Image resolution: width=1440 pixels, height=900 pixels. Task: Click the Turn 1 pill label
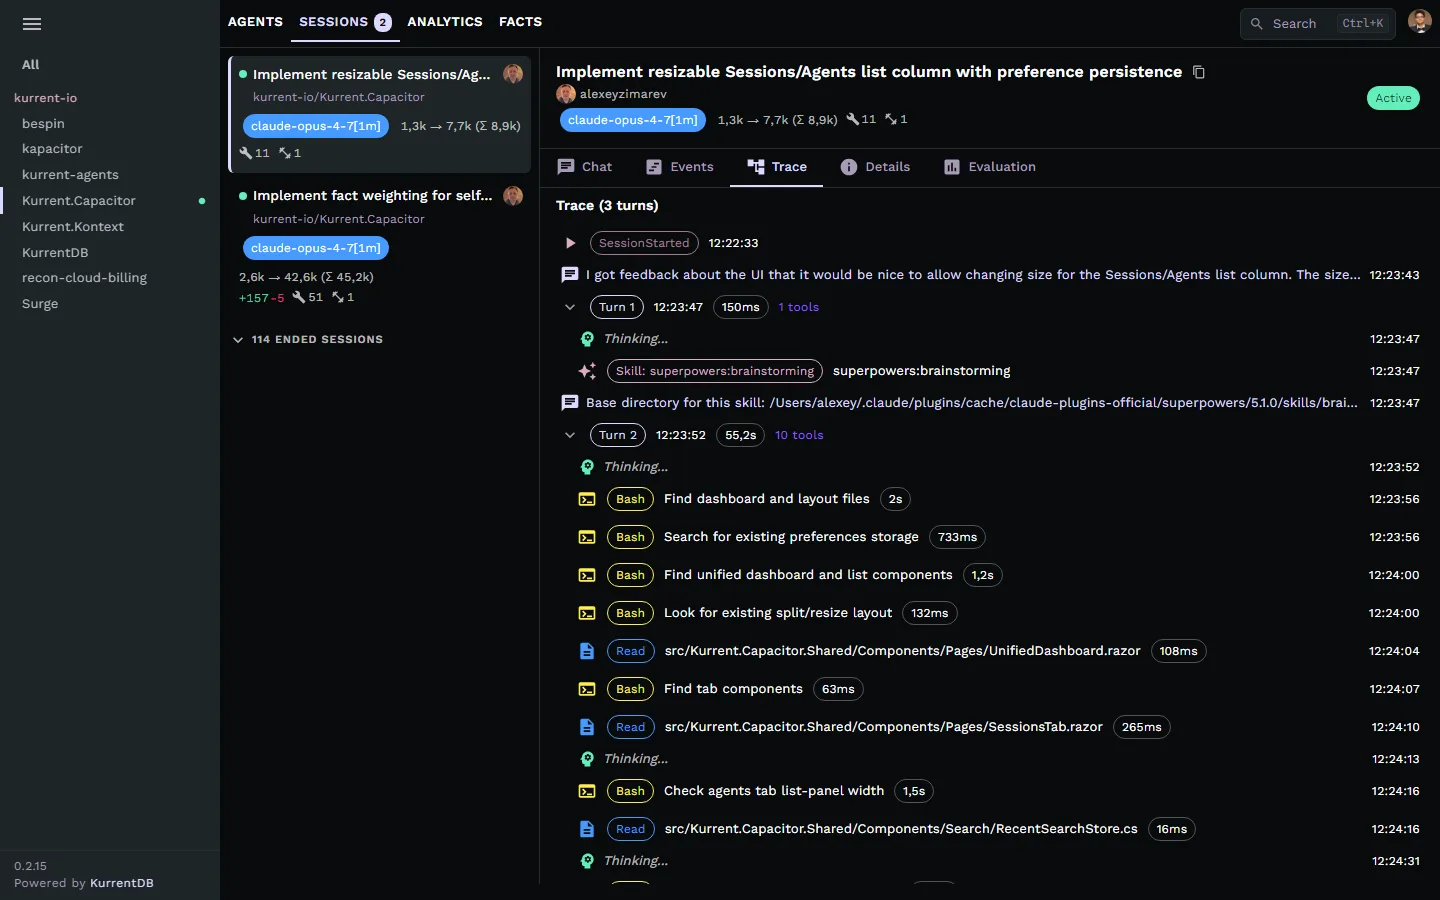617,307
